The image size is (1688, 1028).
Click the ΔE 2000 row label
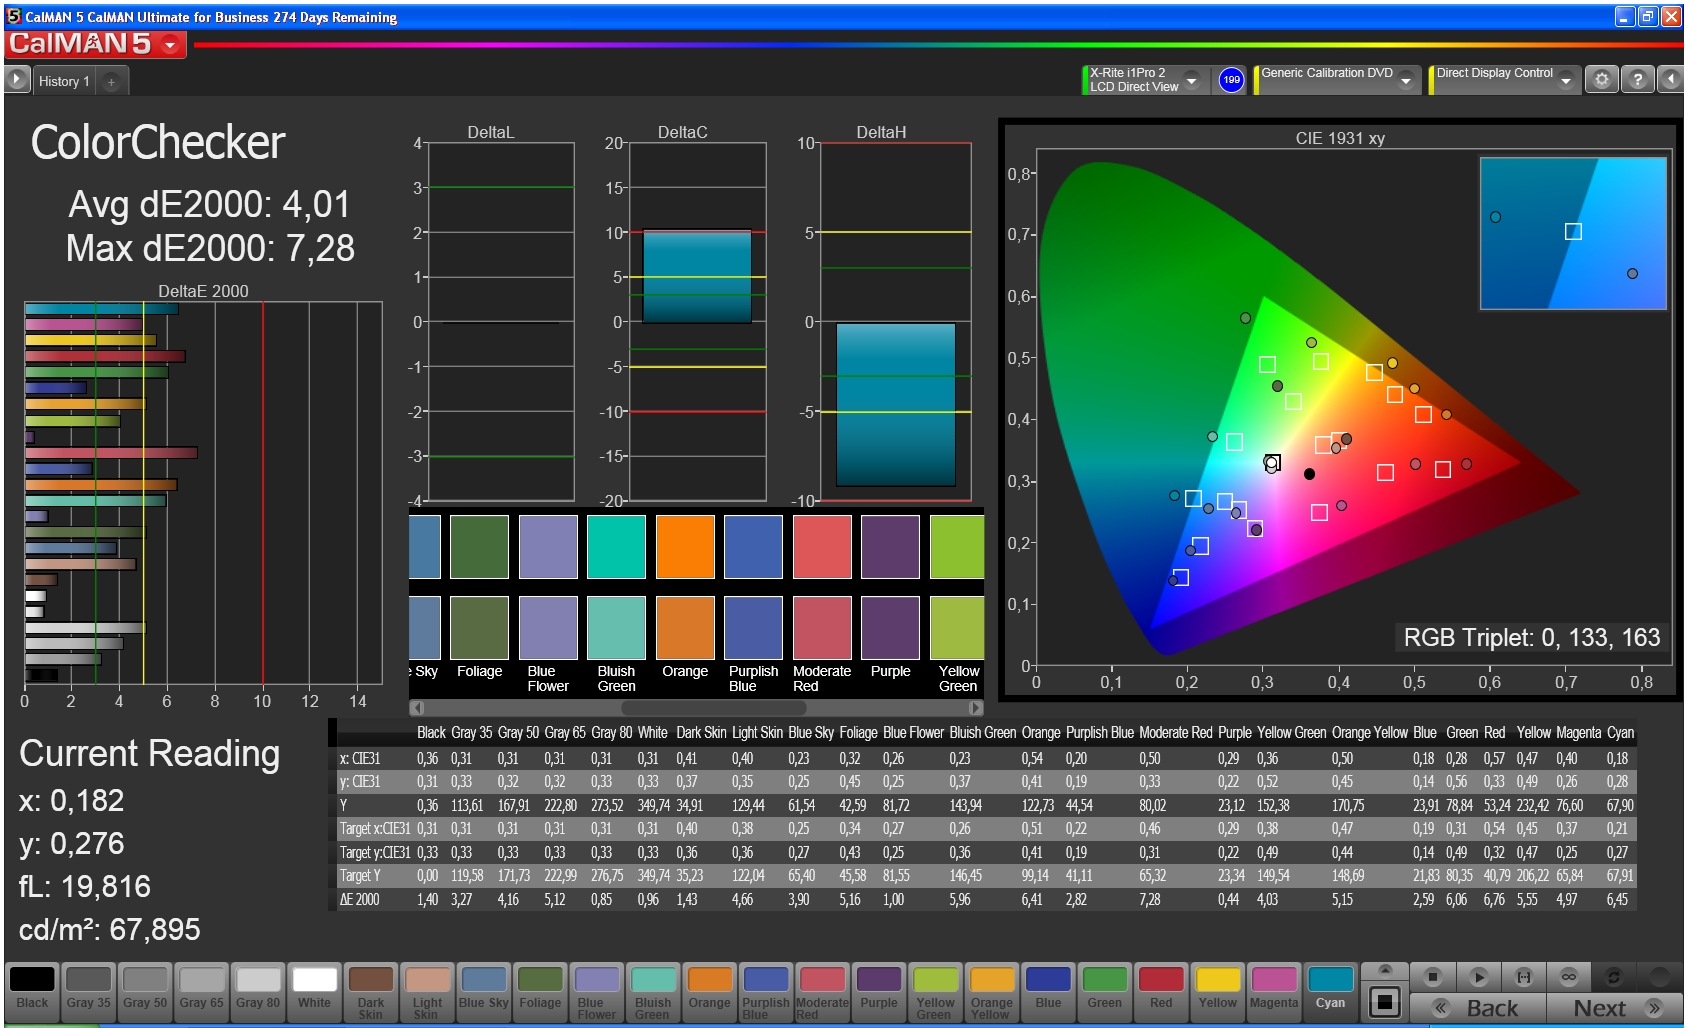coord(360,899)
